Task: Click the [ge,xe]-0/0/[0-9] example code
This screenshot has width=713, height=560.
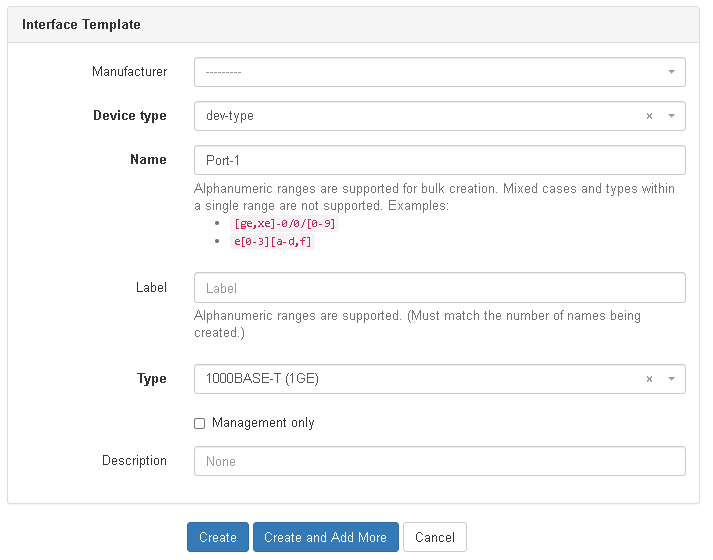Action: pos(285,224)
